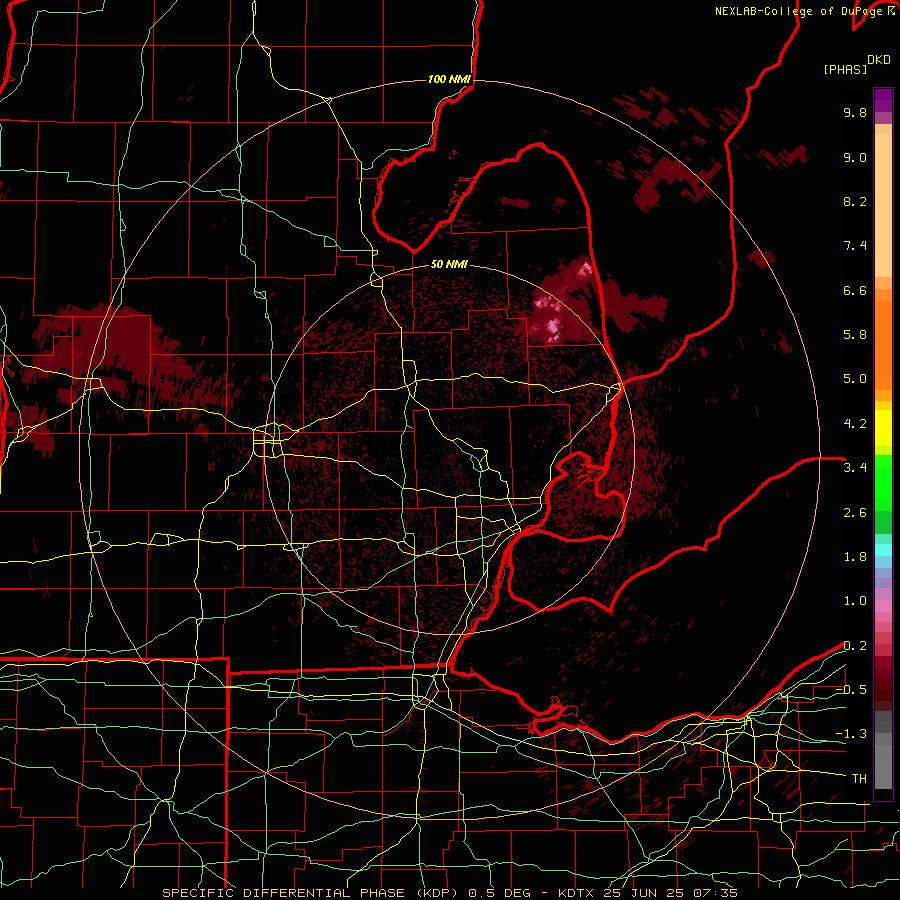900x900 pixels.
Task: Click the yellow segment of the color bar
Action: (883, 428)
